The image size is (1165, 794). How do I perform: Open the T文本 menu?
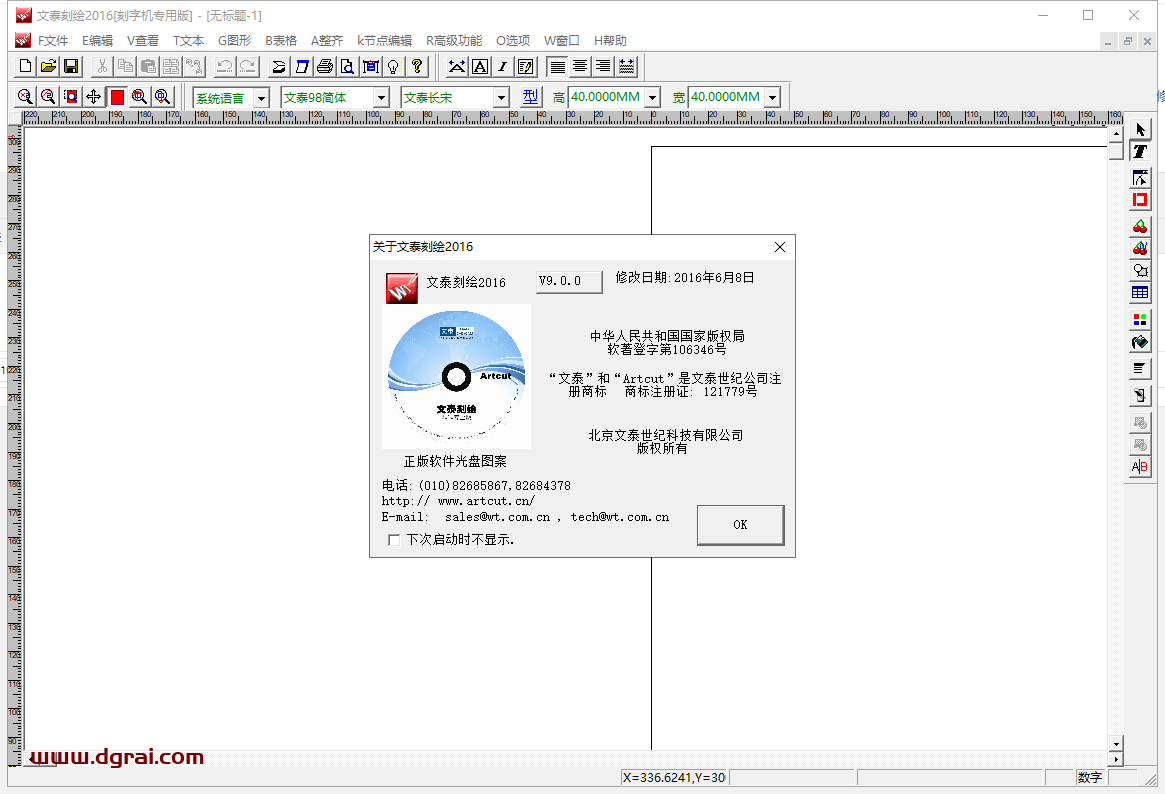click(188, 41)
